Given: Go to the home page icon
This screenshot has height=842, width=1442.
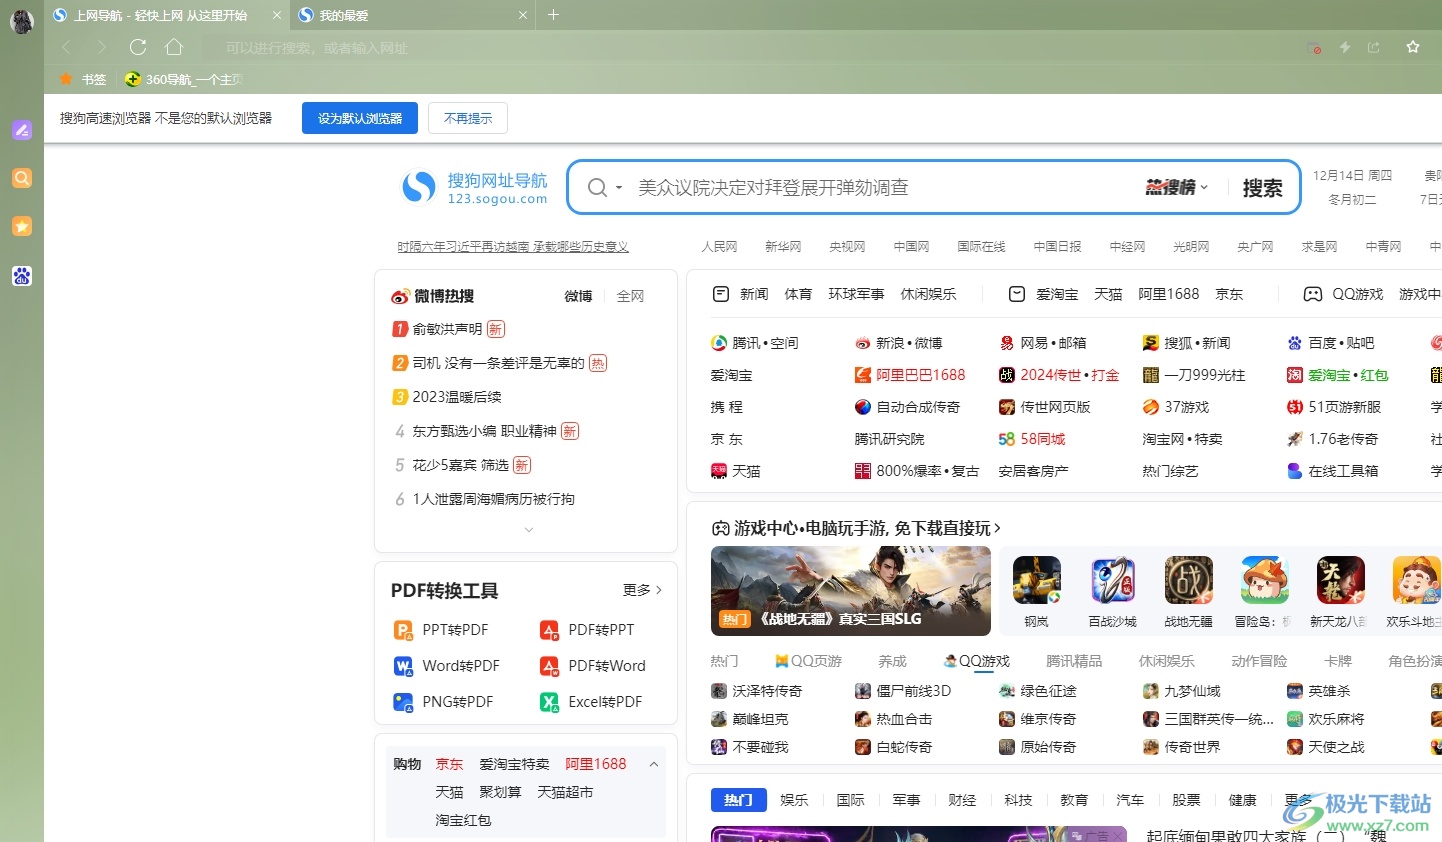Looking at the screenshot, I should click(x=174, y=47).
